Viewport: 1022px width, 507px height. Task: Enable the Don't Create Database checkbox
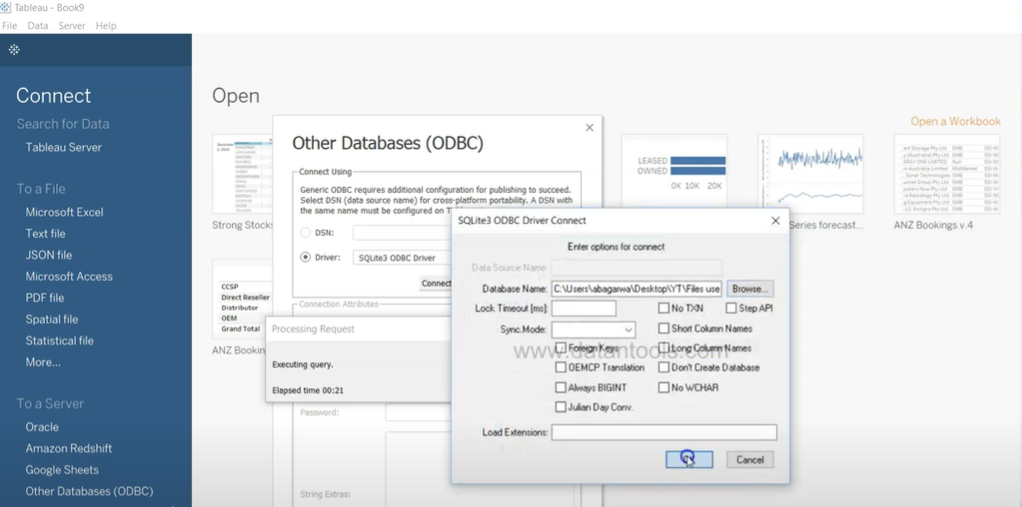tap(664, 368)
